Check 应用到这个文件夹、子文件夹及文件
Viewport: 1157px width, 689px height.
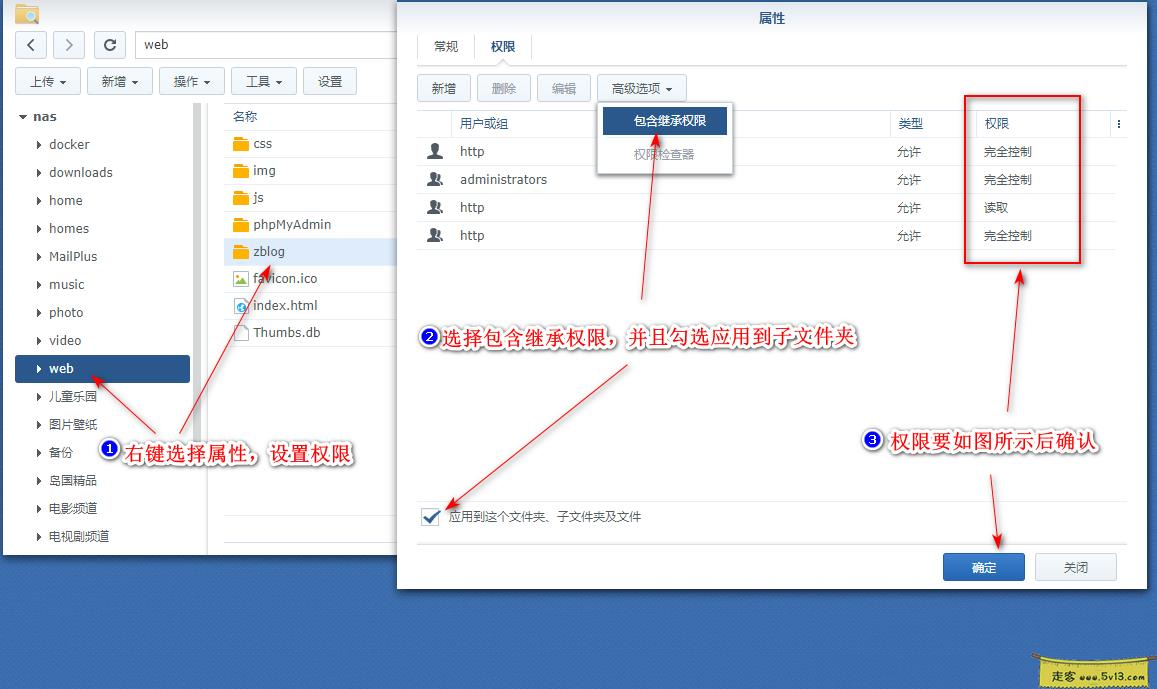coord(431,517)
